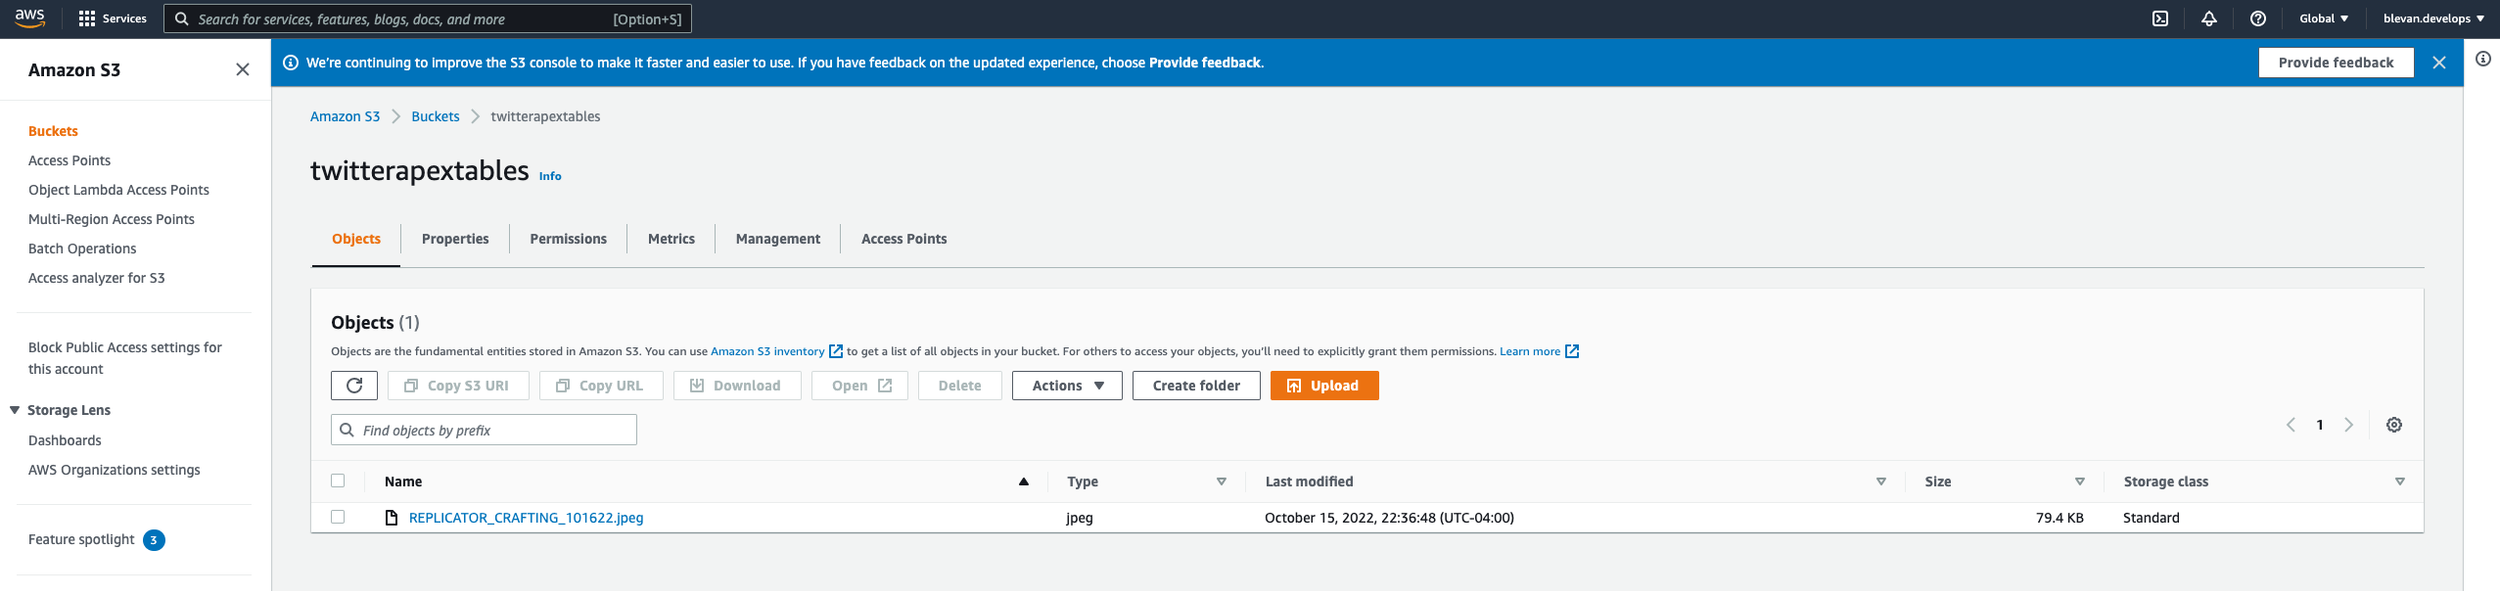
Task: Click the Delete button
Action: 960,386
